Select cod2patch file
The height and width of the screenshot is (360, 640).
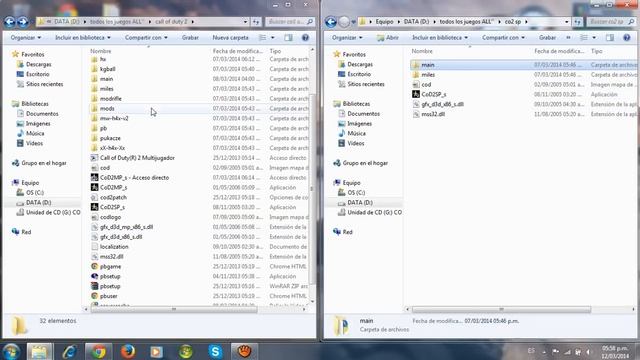(113, 197)
